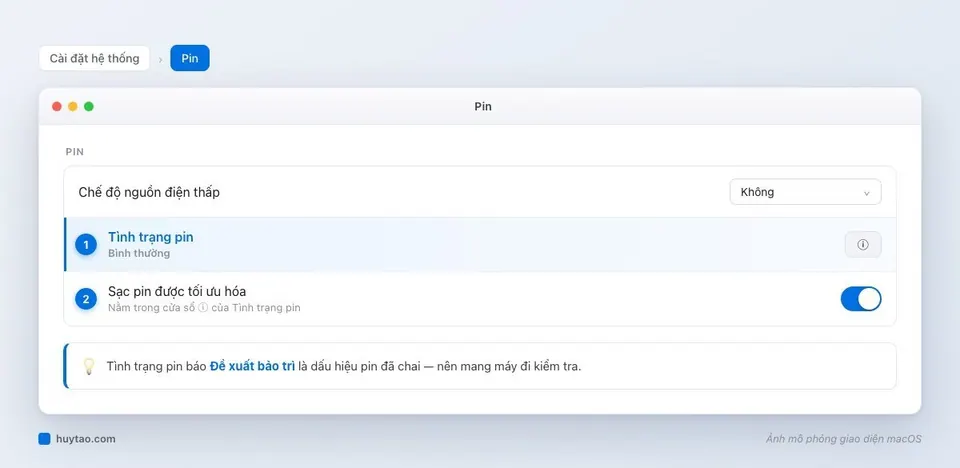
Task: Click the Đề xuất bảo trì highlighted text
Action: tap(252, 366)
